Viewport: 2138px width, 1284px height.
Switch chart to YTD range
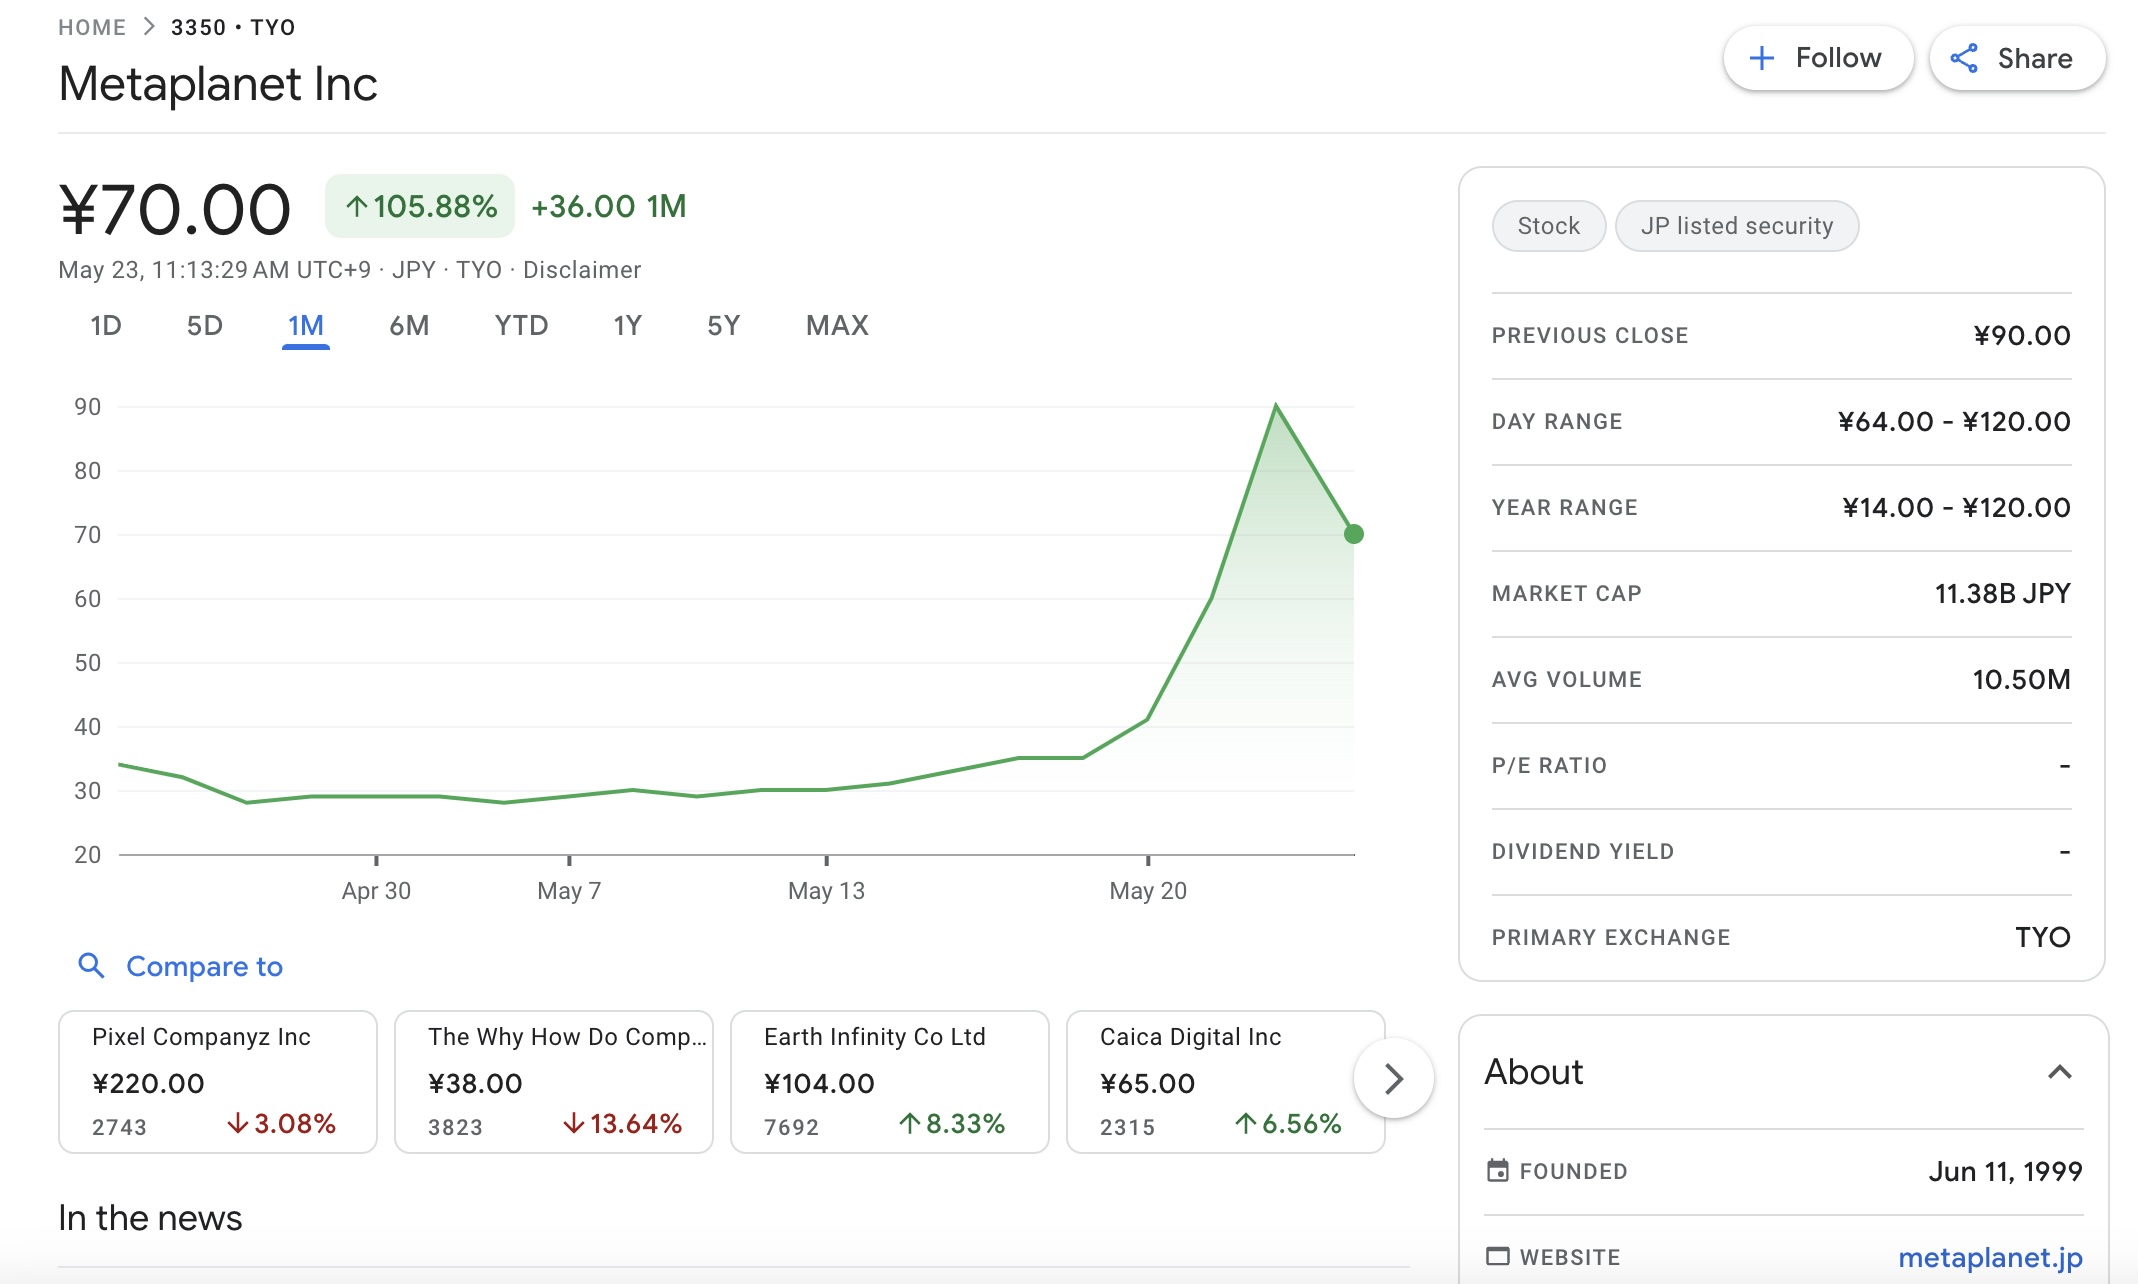[521, 325]
